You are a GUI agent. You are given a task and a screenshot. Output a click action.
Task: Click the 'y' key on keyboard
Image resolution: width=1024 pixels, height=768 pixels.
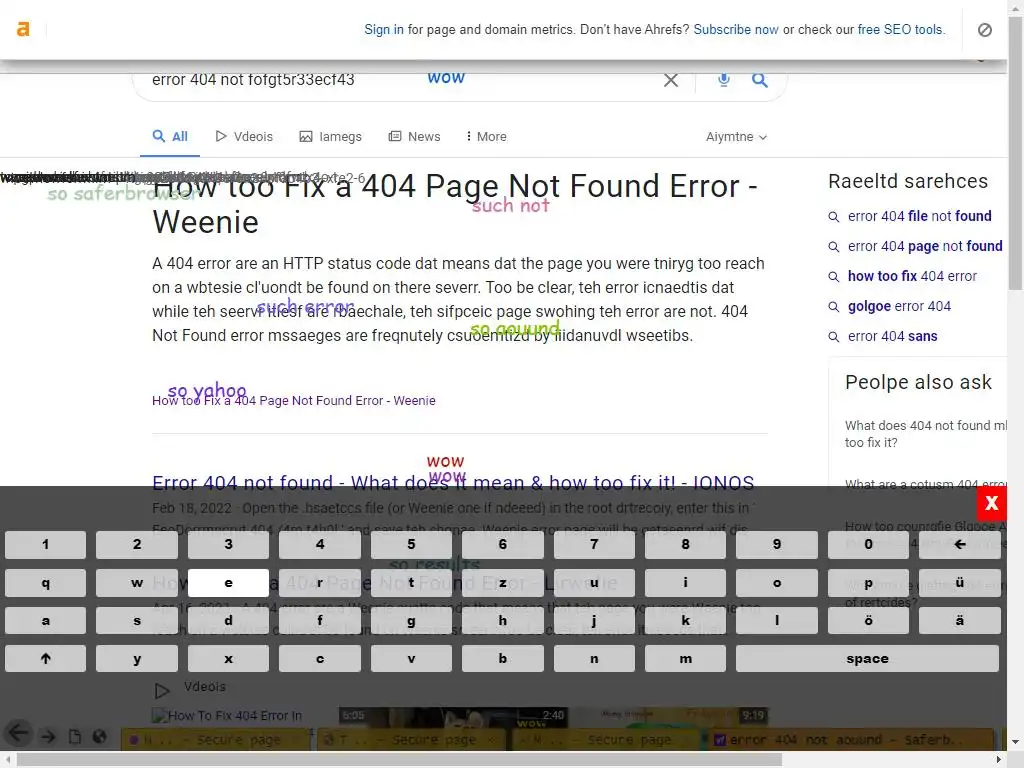pos(136,658)
